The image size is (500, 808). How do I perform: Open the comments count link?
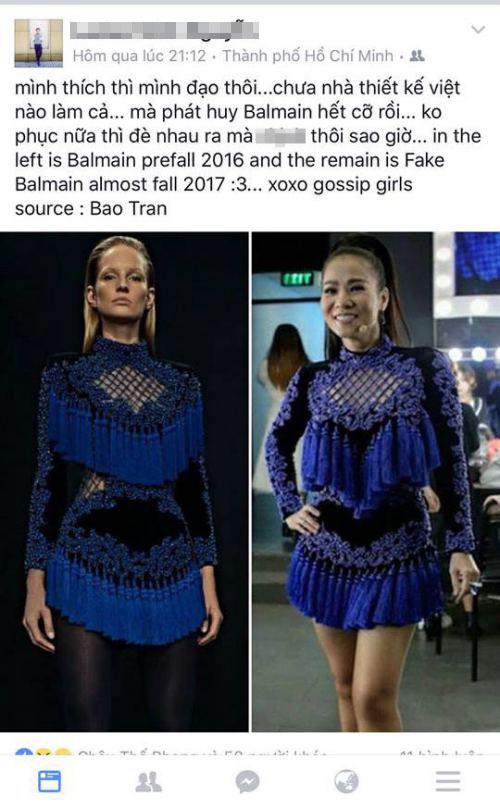(442, 753)
